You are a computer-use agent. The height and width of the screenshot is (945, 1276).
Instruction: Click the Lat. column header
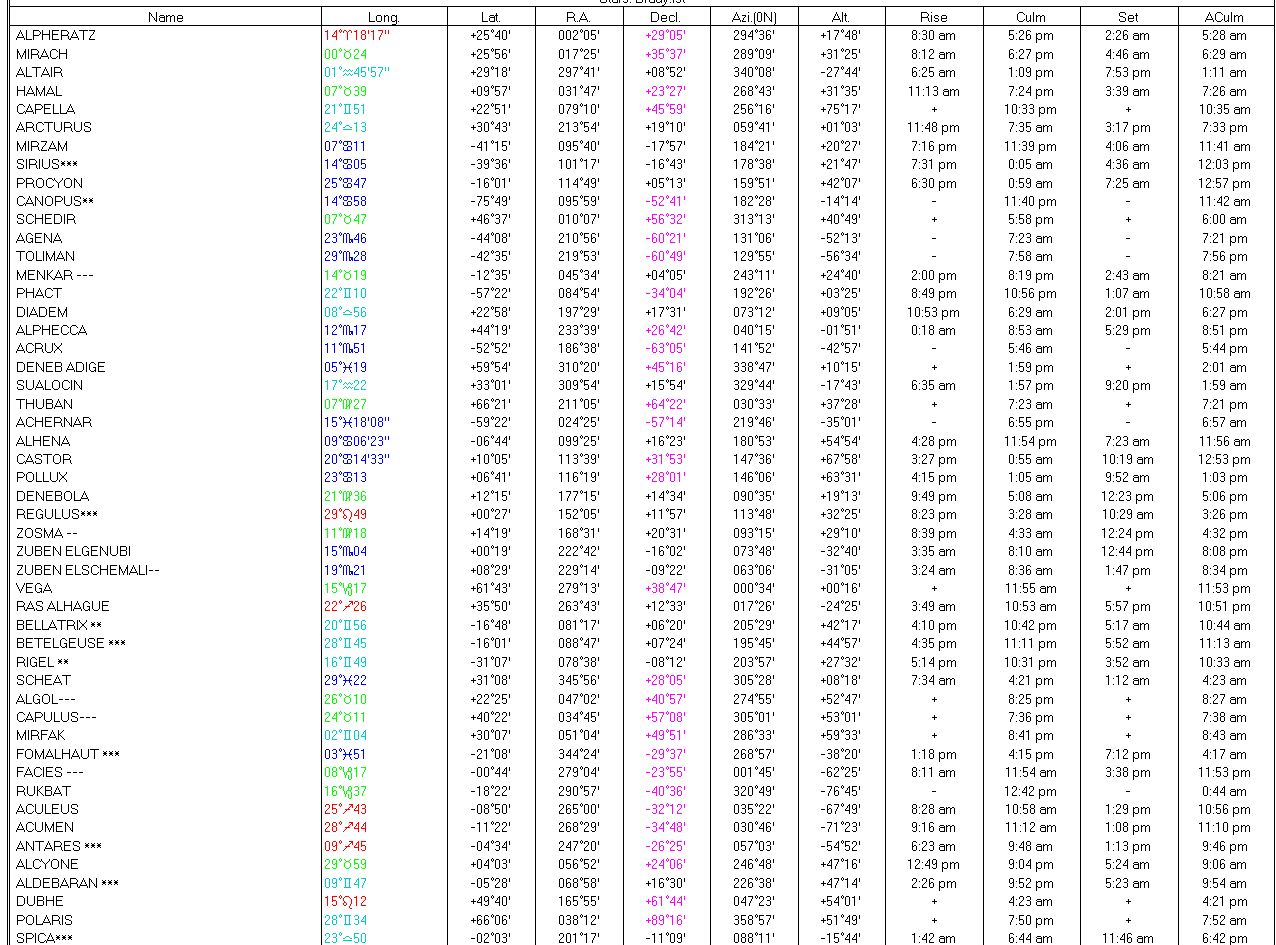pos(490,17)
